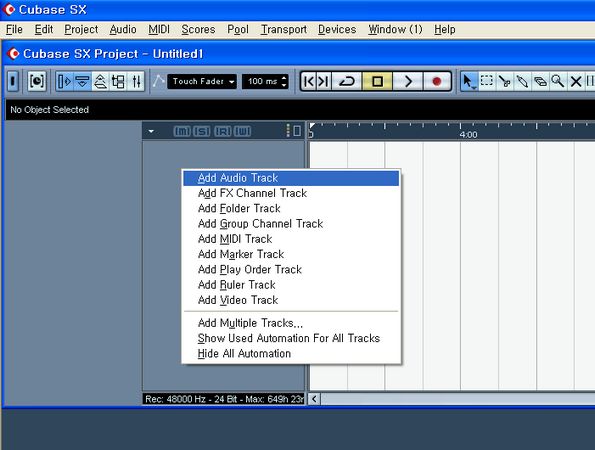The width and height of the screenshot is (595, 450).
Task: Open the File menu
Action: tap(14, 30)
